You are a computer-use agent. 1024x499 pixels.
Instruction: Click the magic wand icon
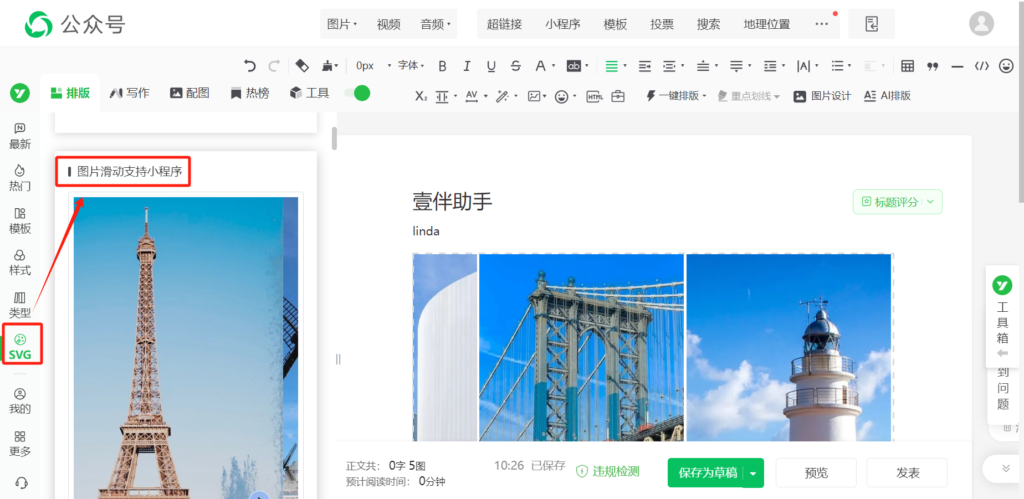click(502, 96)
